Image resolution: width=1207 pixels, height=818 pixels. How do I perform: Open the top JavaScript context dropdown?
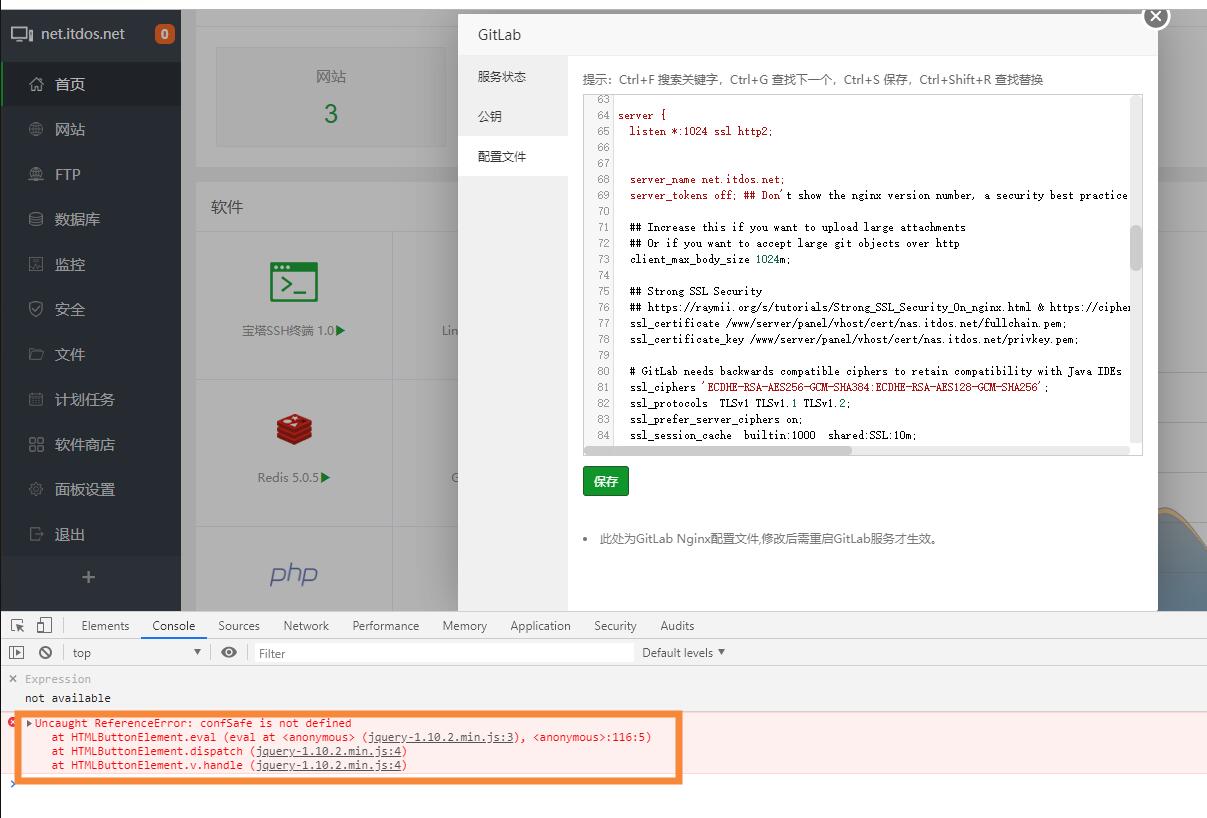click(x=136, y=652)
